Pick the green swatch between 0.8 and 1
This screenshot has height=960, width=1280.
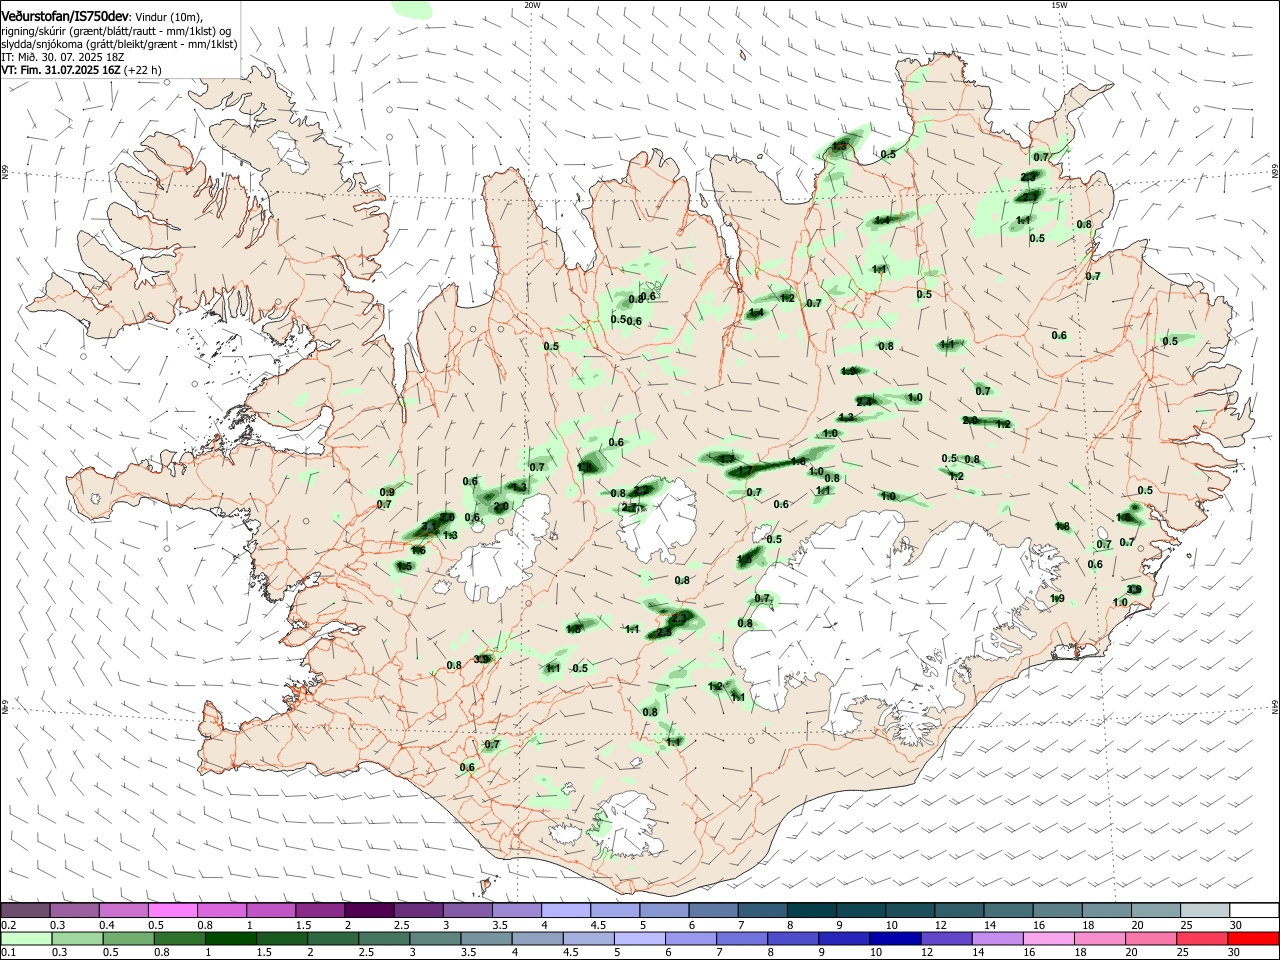[179, 938]
